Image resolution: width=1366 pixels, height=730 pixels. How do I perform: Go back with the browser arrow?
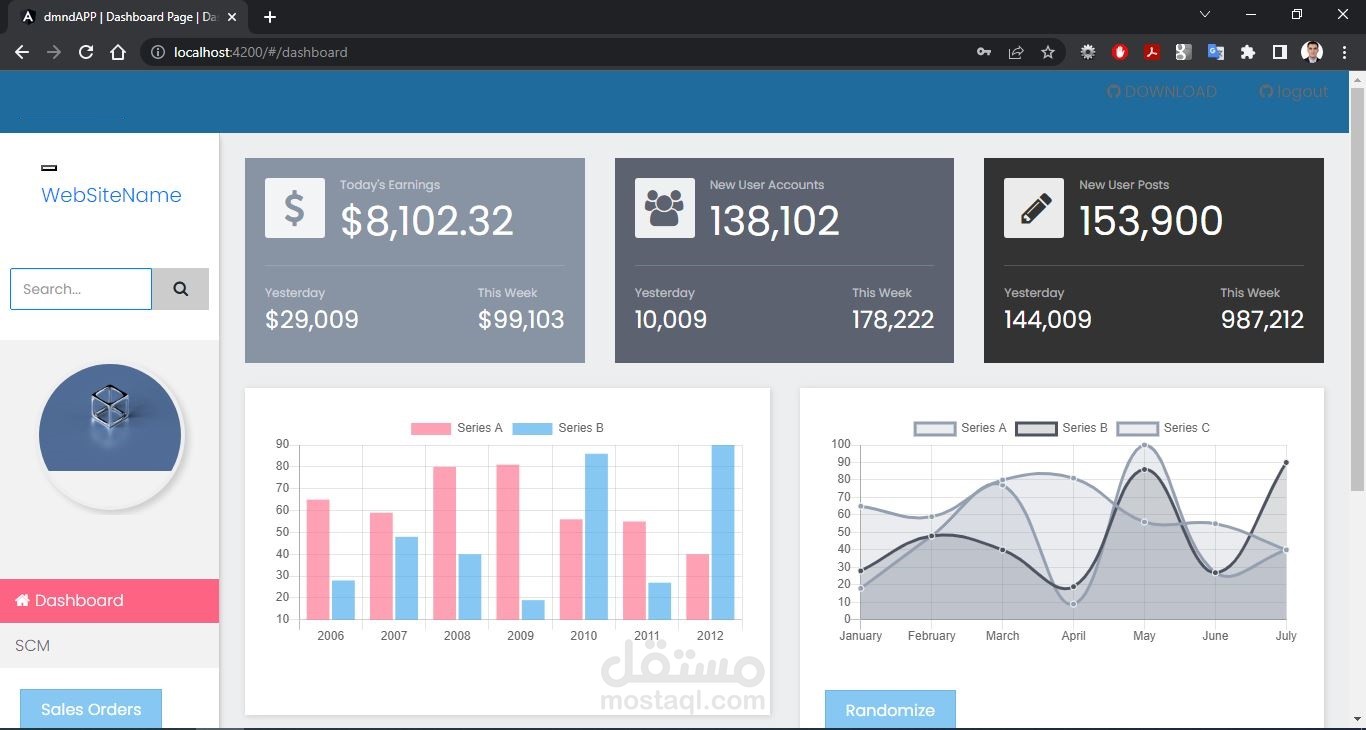coord(22,52)
